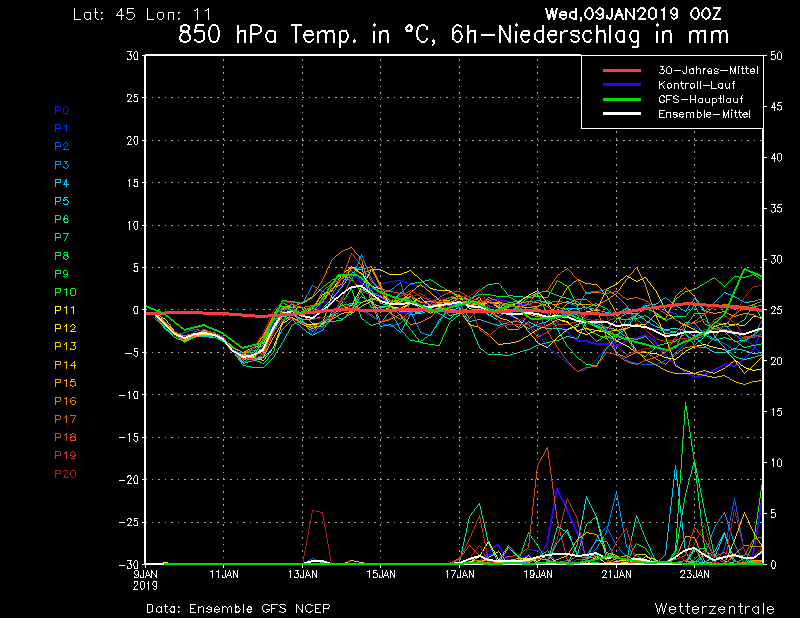Click the "Lat: 45 Lon: 11" coordinates text

click(x=142, y=14)
